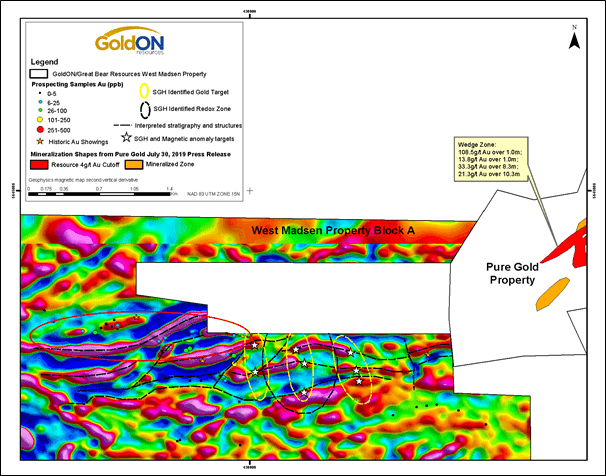Click 'West Madsen Property Block A' map label
The width and height of the screenshot is (606, 476).
click(333, 231)
